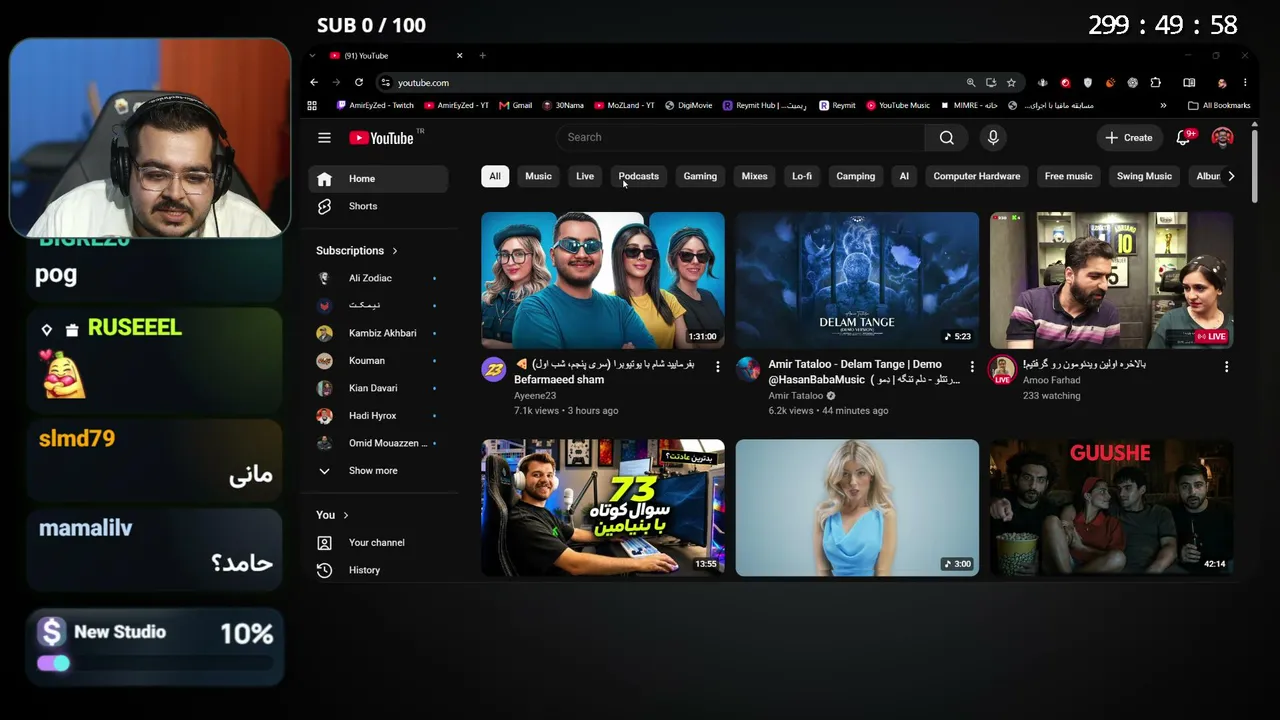Image resolution: width=1280 pixels, height=720 pixels.
Task: Show hidden bookmarks overflow chevron
Action: [x=1163, y=105]
